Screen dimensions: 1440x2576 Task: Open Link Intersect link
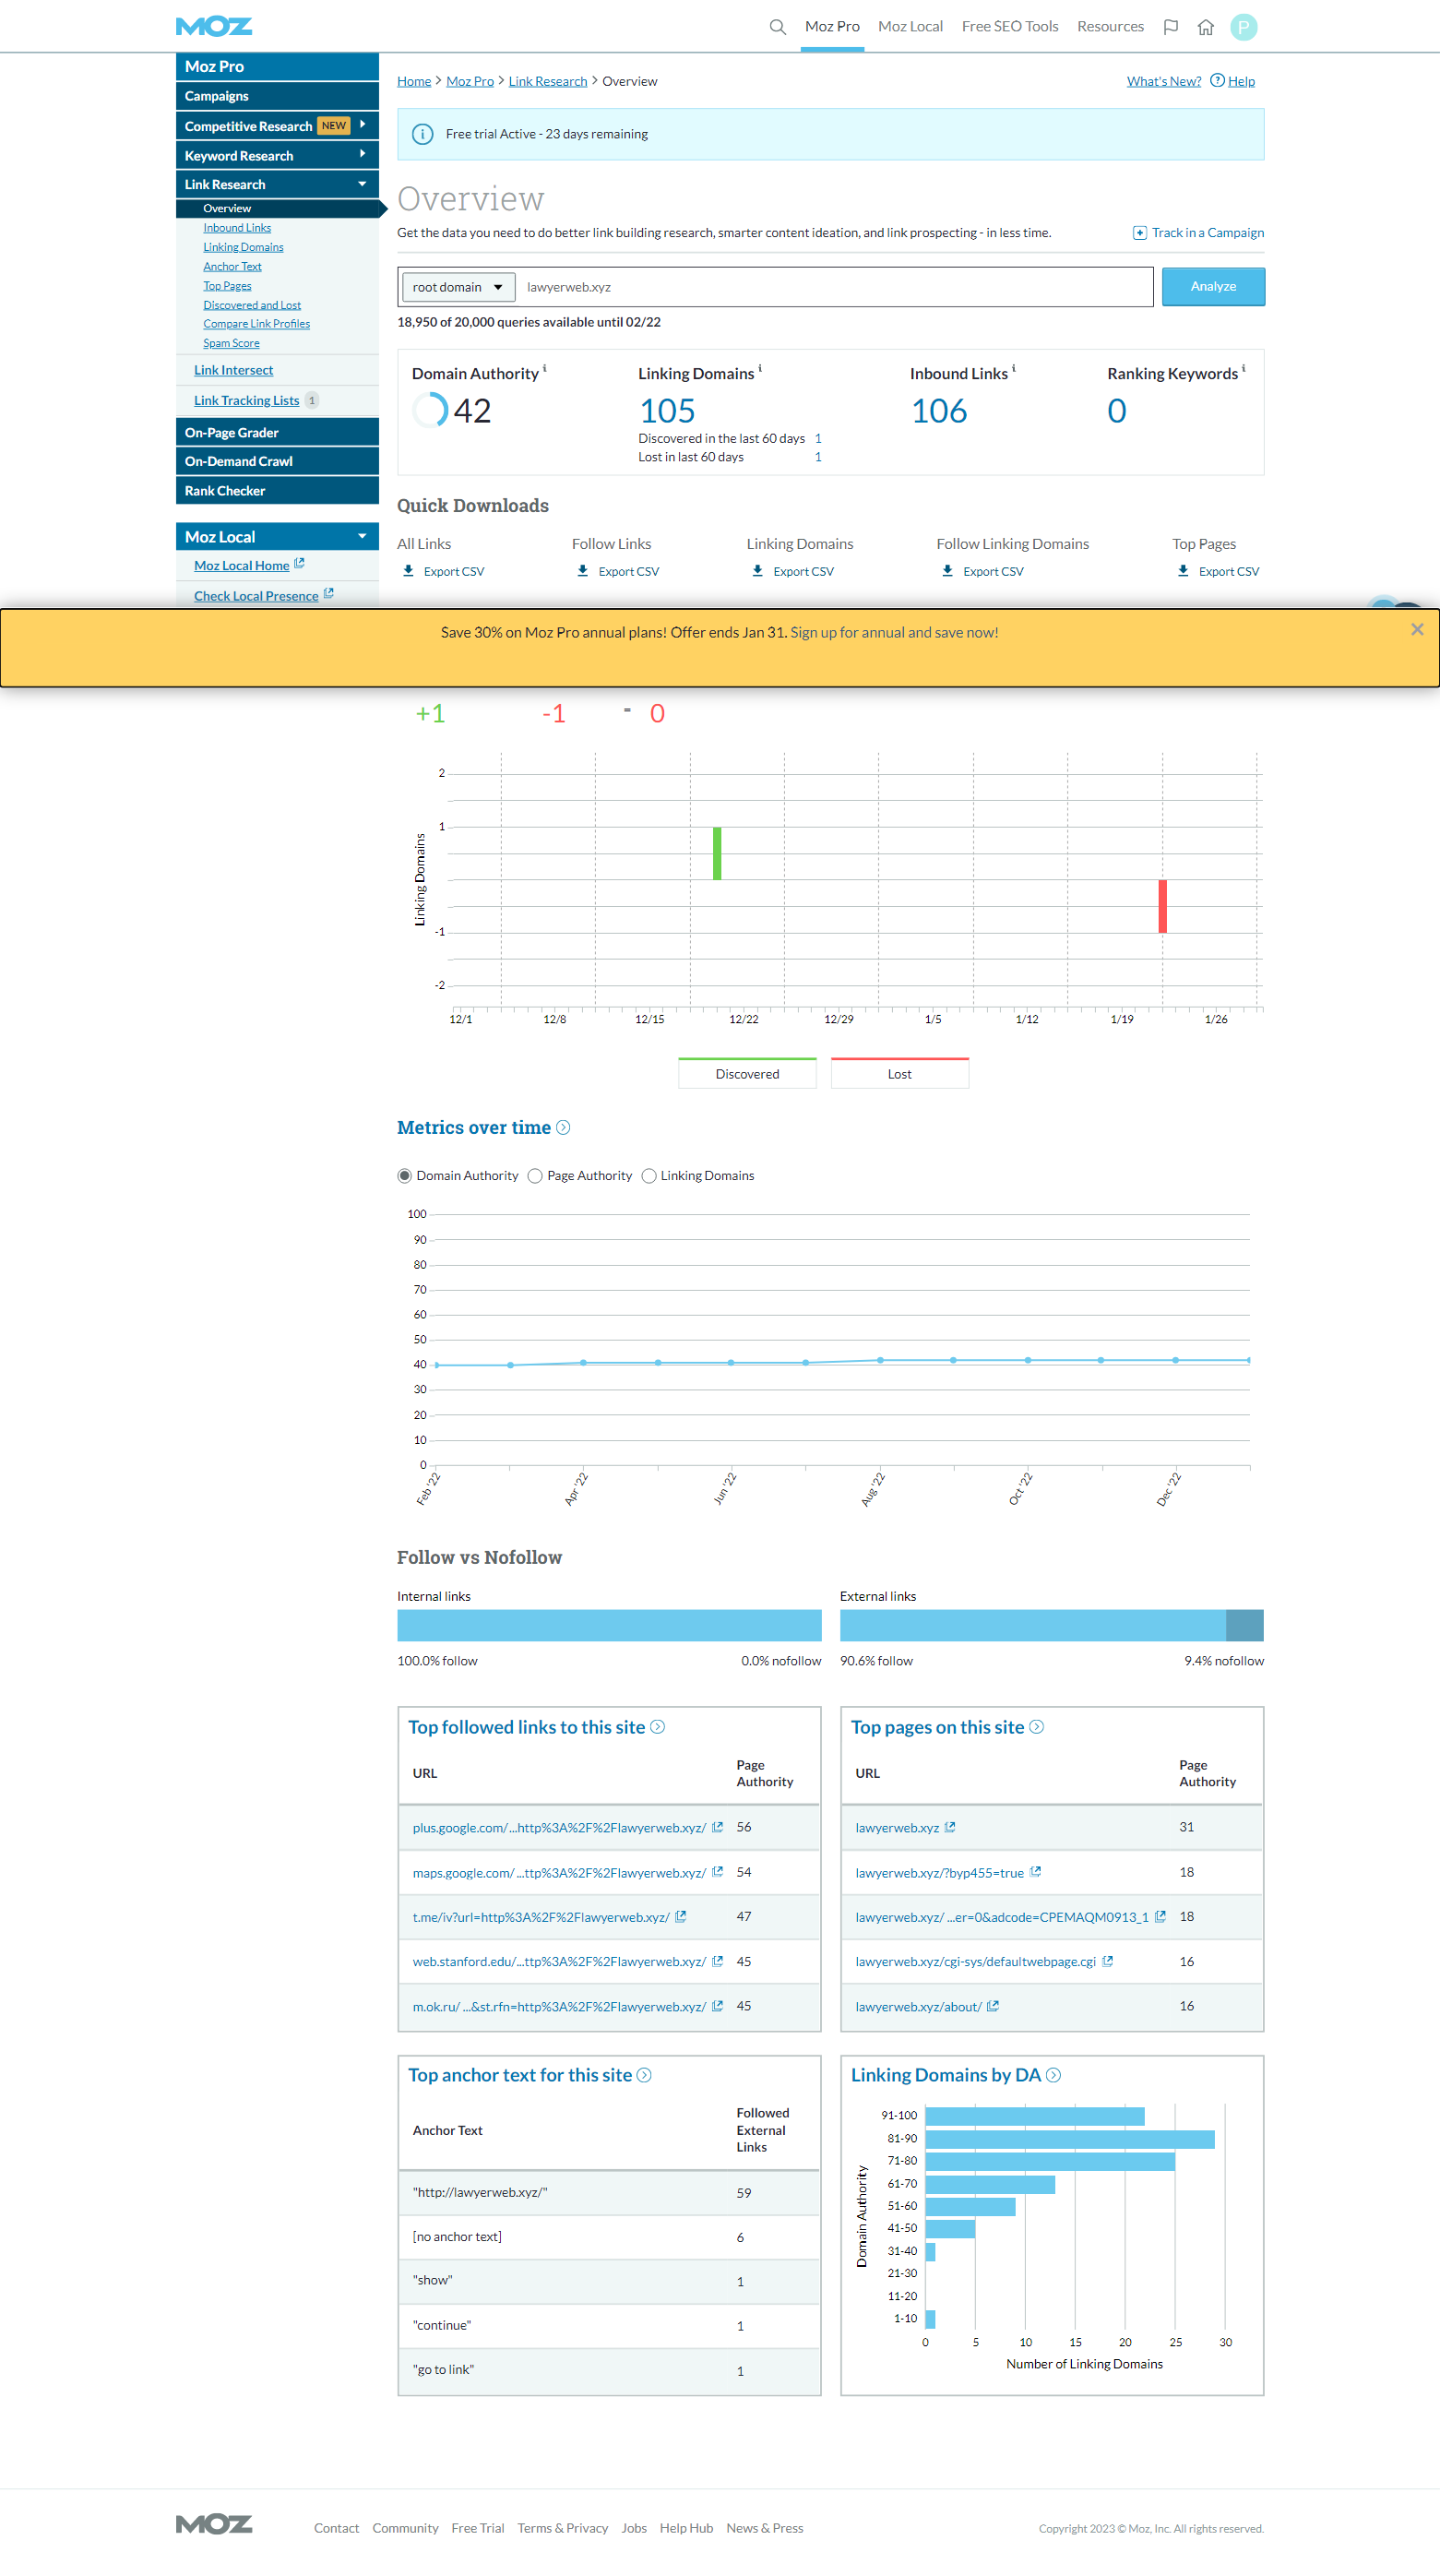pos(233,370)
